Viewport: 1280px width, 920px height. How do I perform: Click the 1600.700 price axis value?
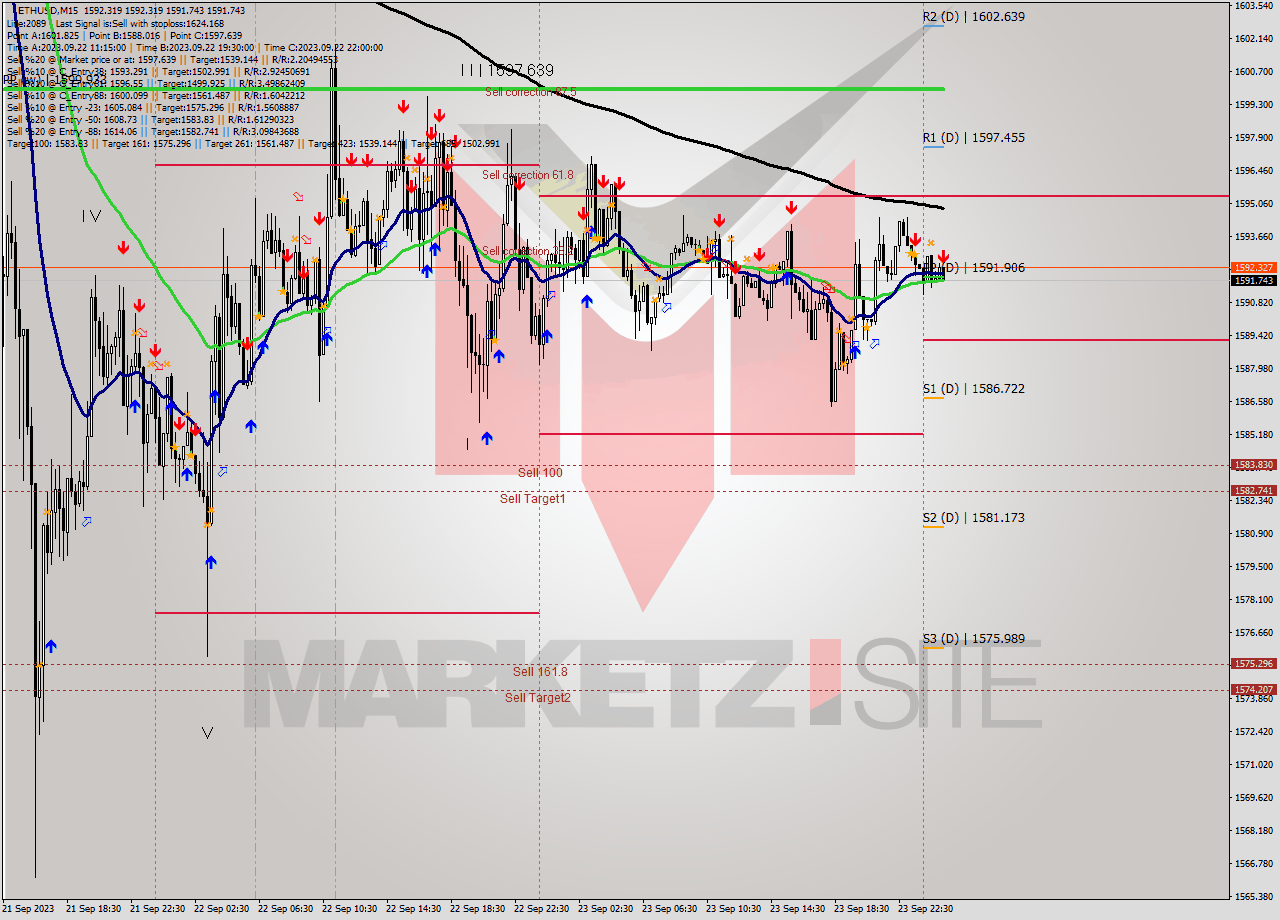click(x=1254, y=72)
